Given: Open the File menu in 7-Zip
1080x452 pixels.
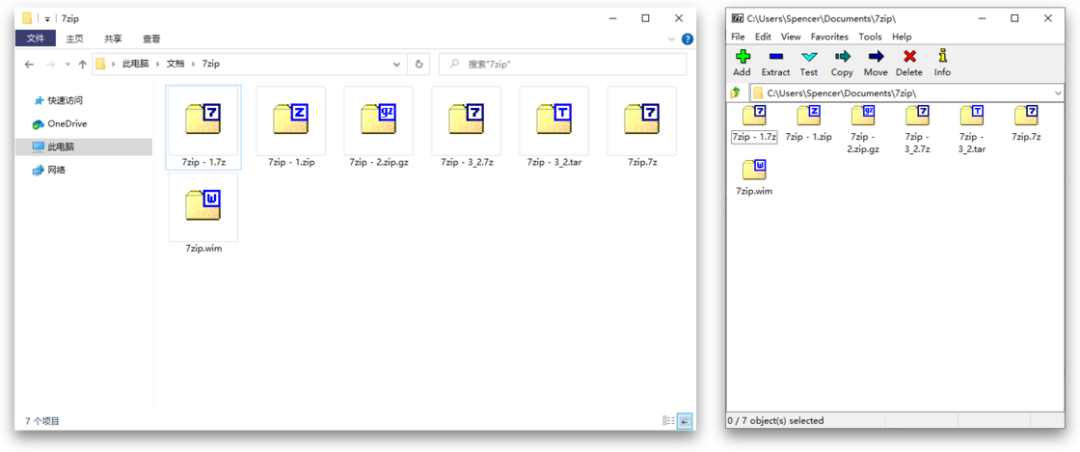Looking at the screenshot, I should click(x=738, y=37).
